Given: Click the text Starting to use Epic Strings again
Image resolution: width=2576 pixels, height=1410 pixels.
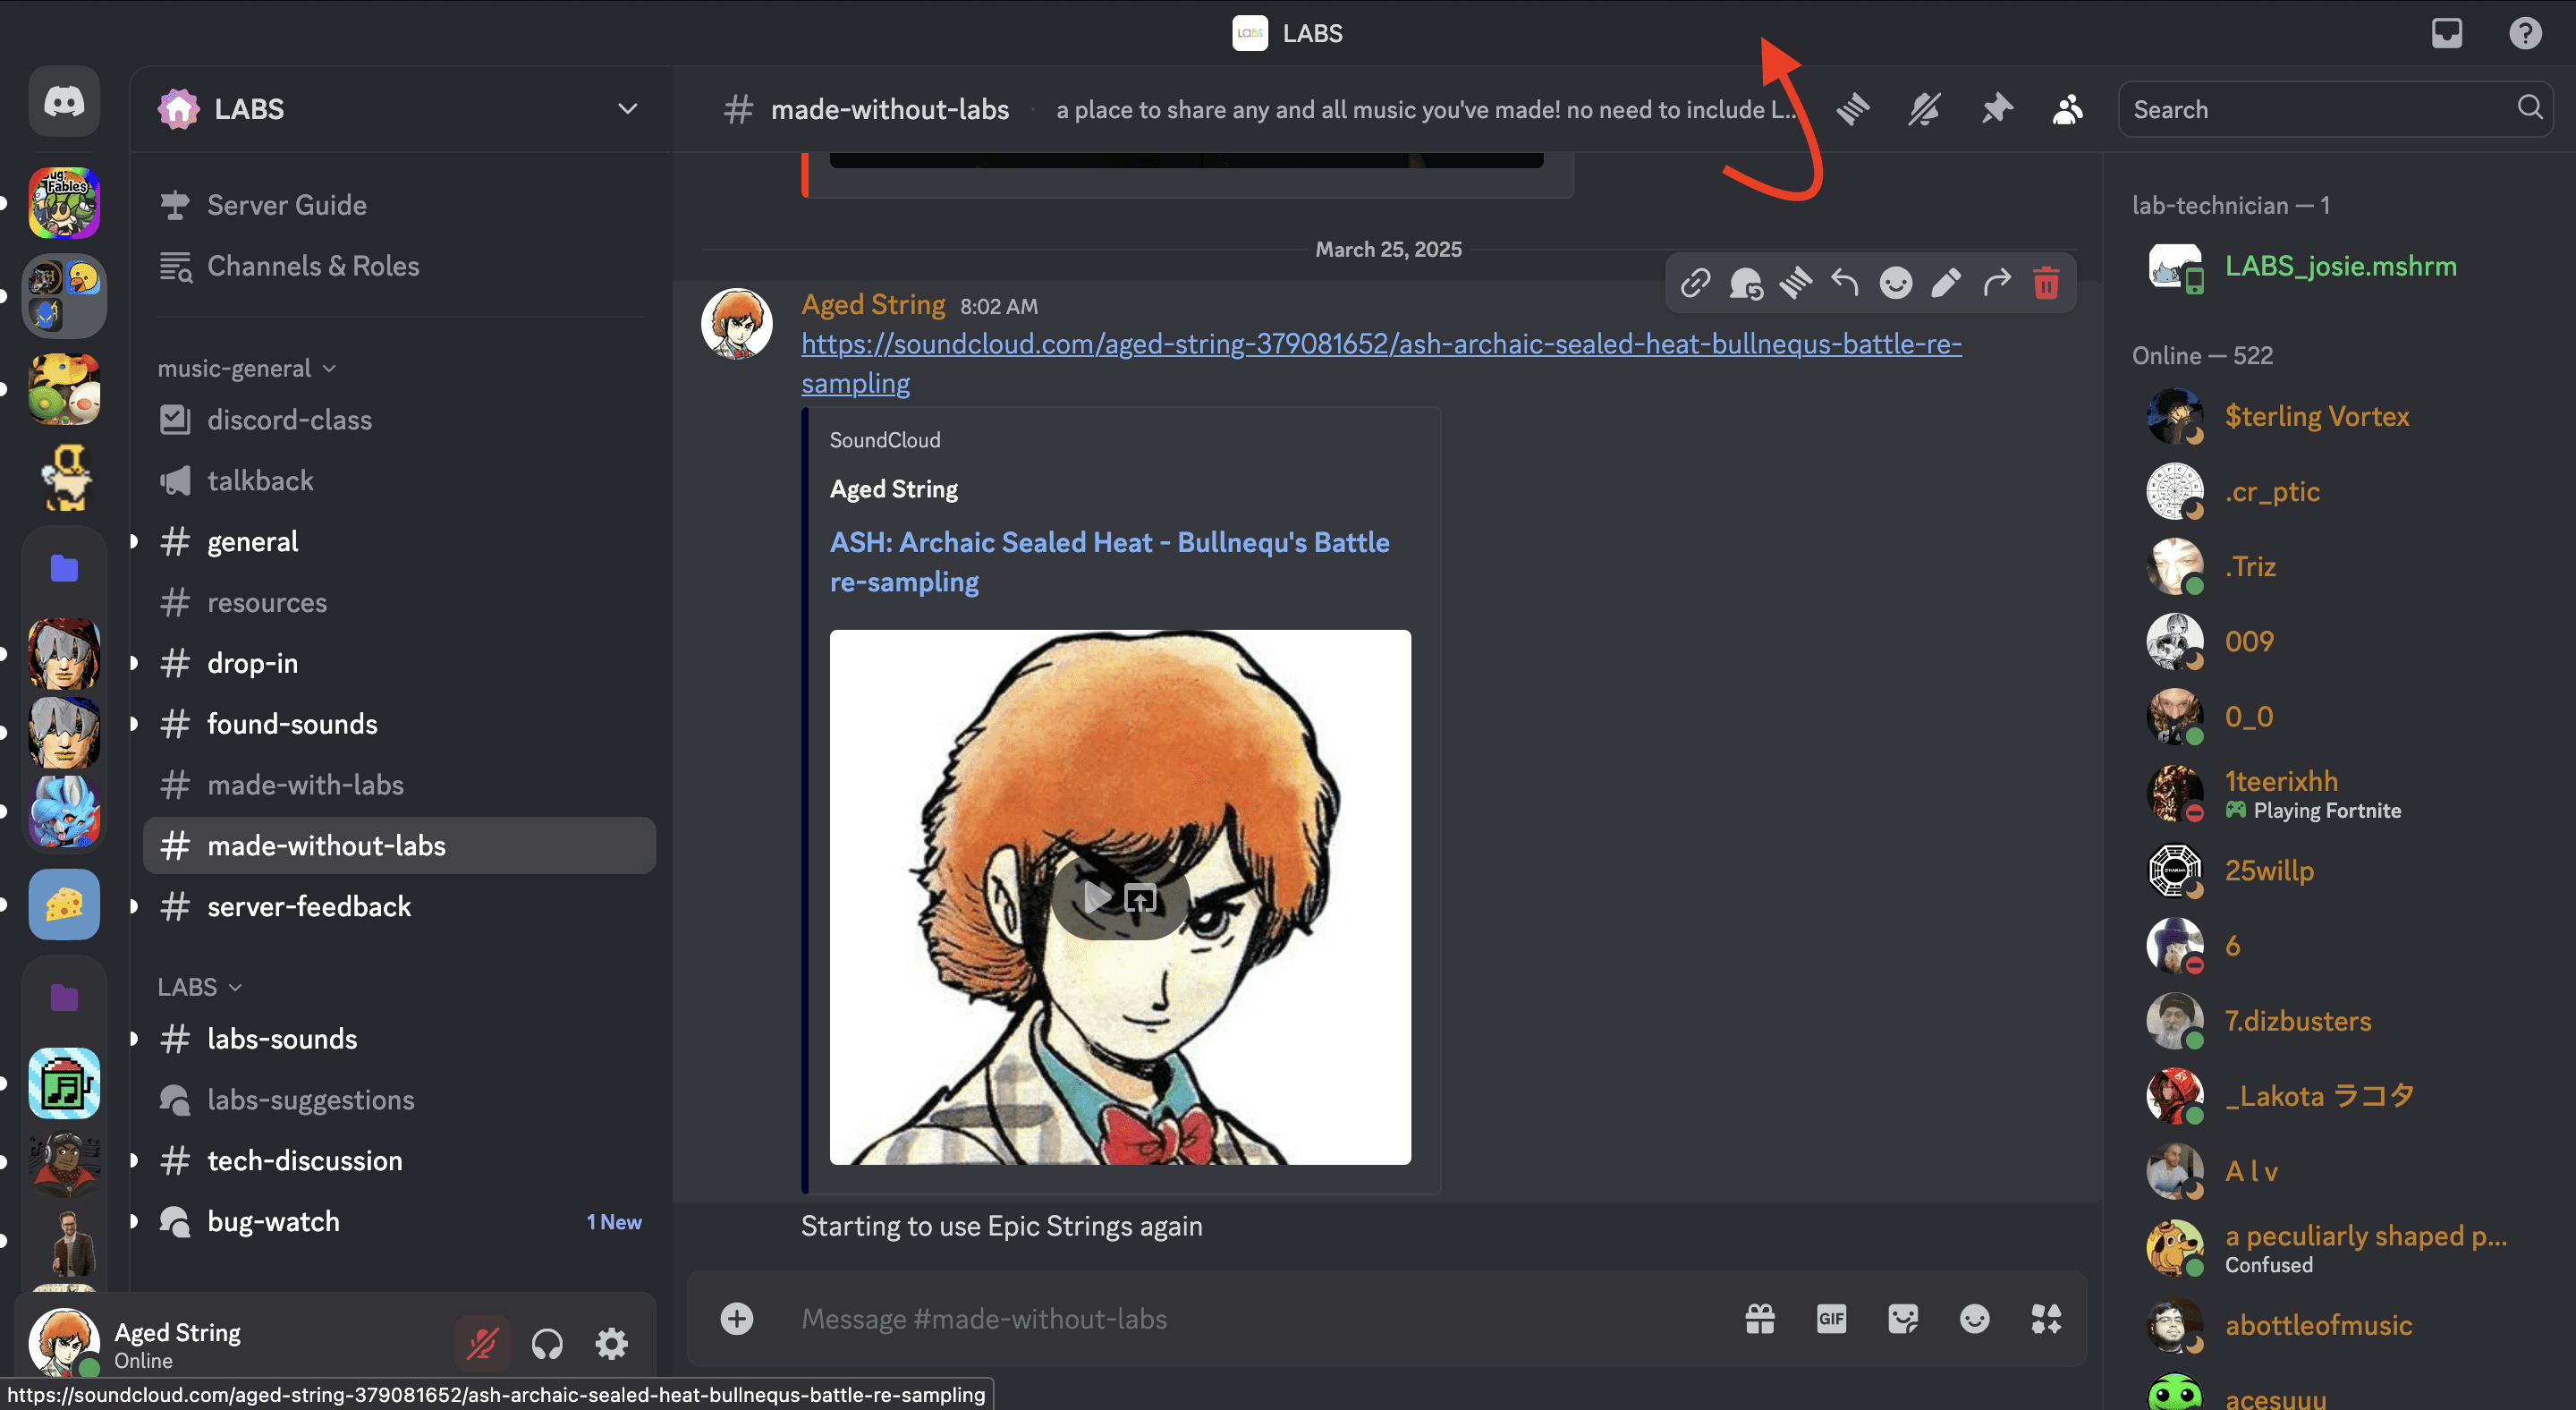Looking at the screenshot, I should point(1001,1226).
